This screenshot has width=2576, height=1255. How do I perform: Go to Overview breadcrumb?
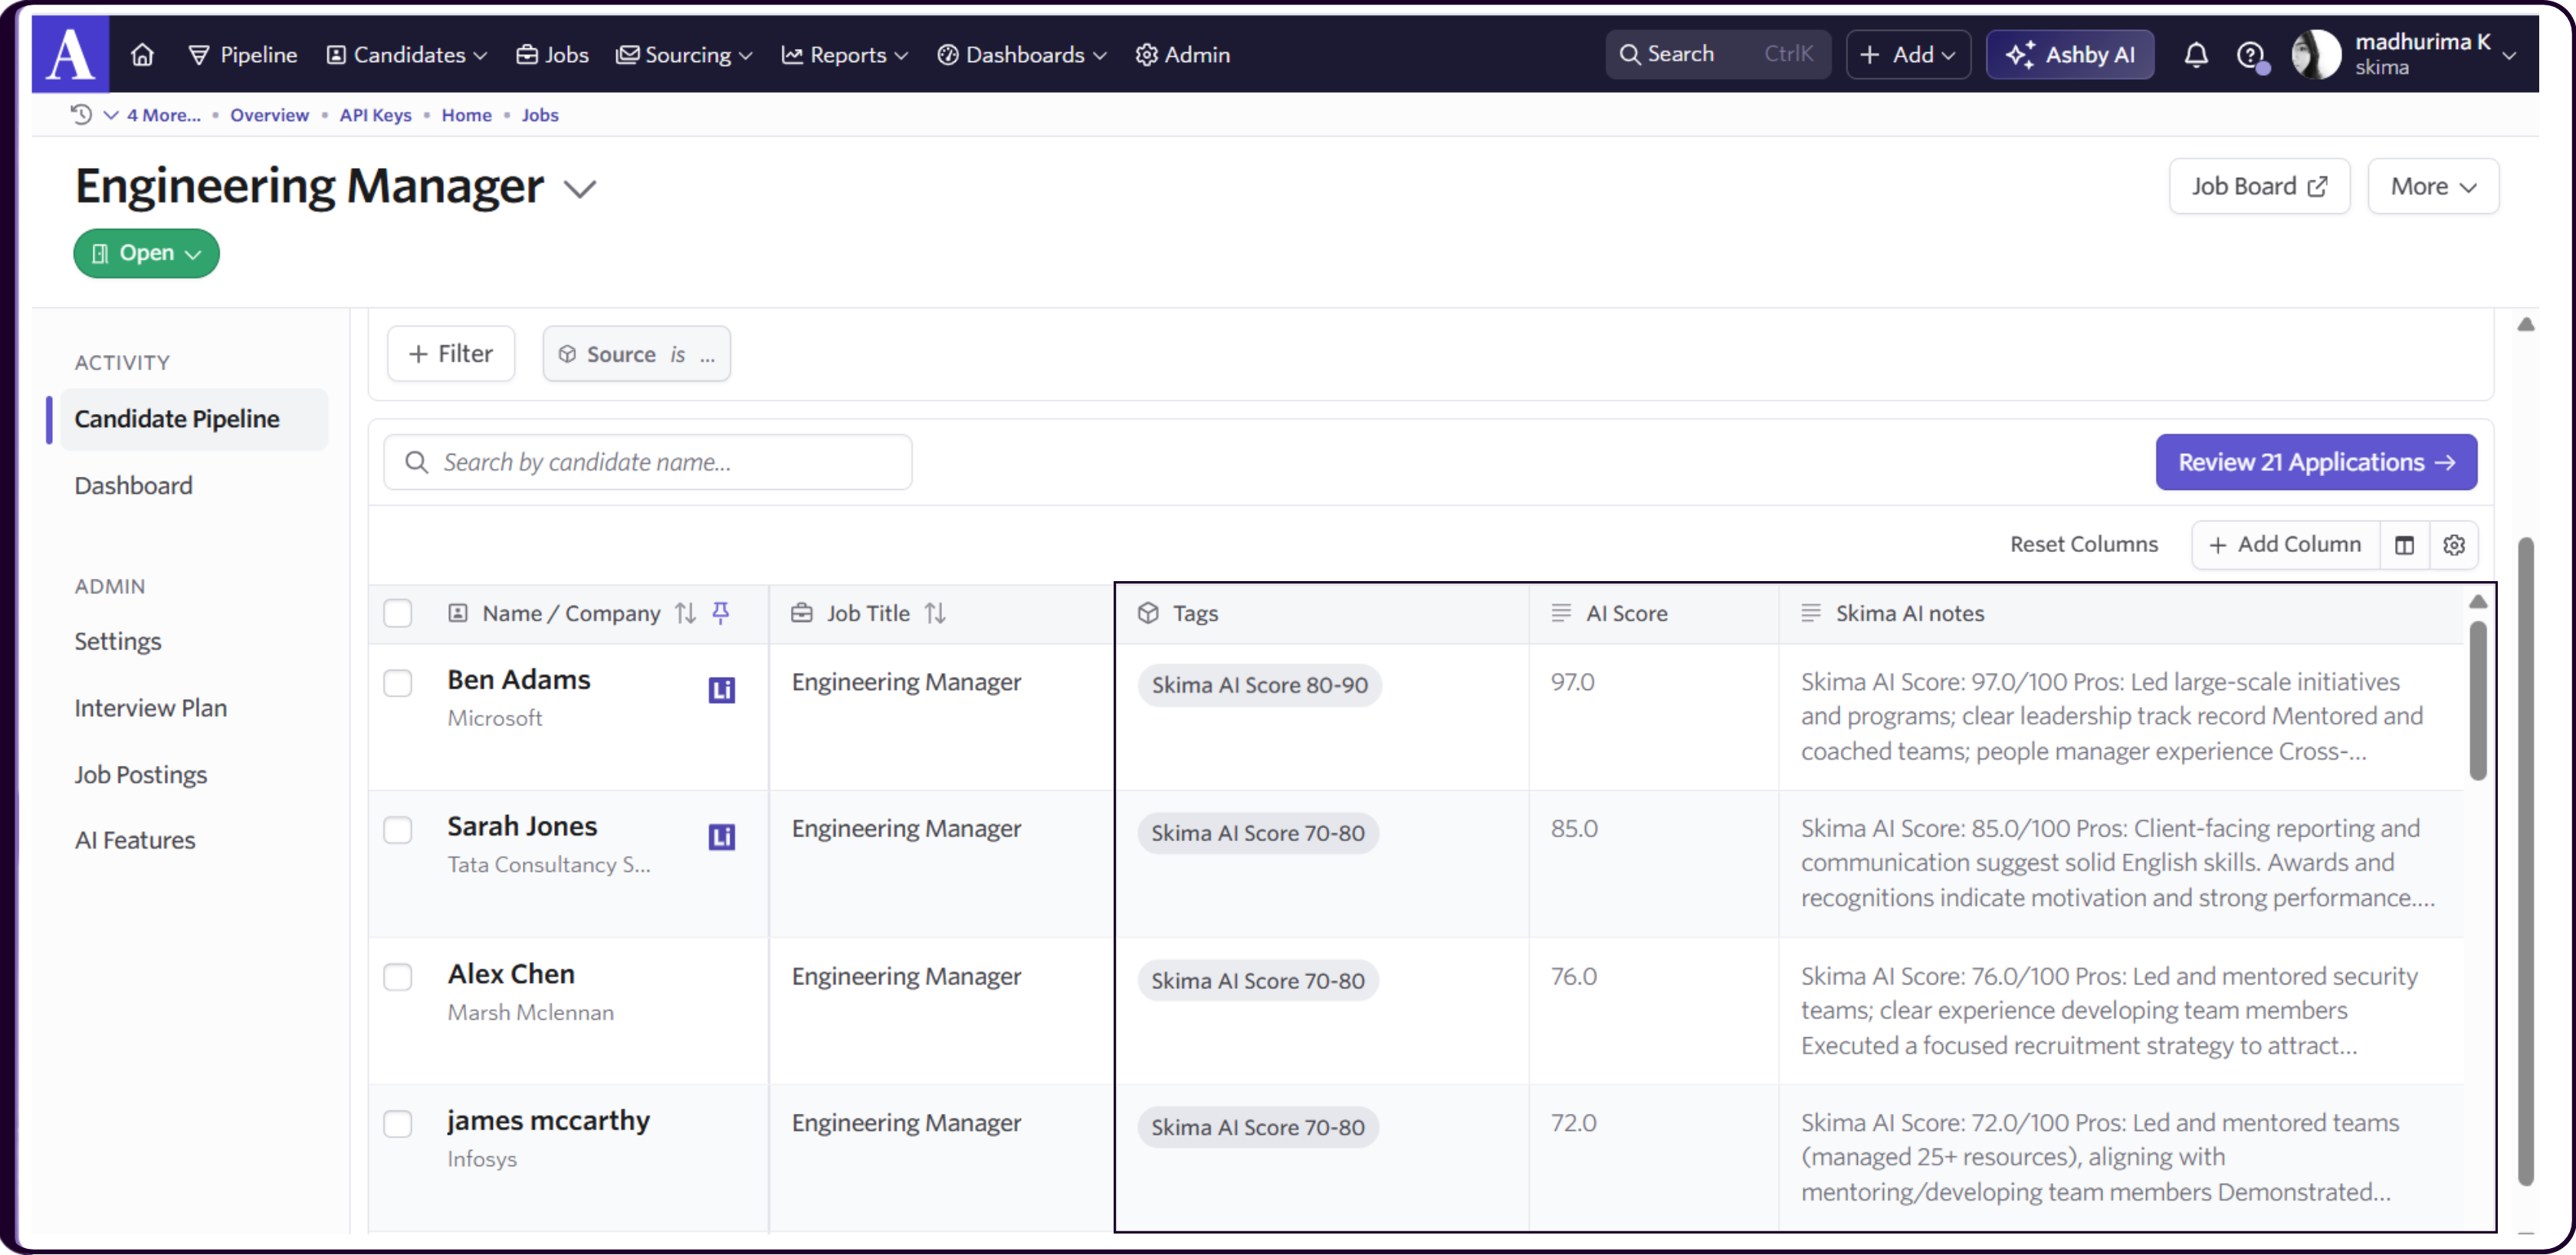(269, 114)
